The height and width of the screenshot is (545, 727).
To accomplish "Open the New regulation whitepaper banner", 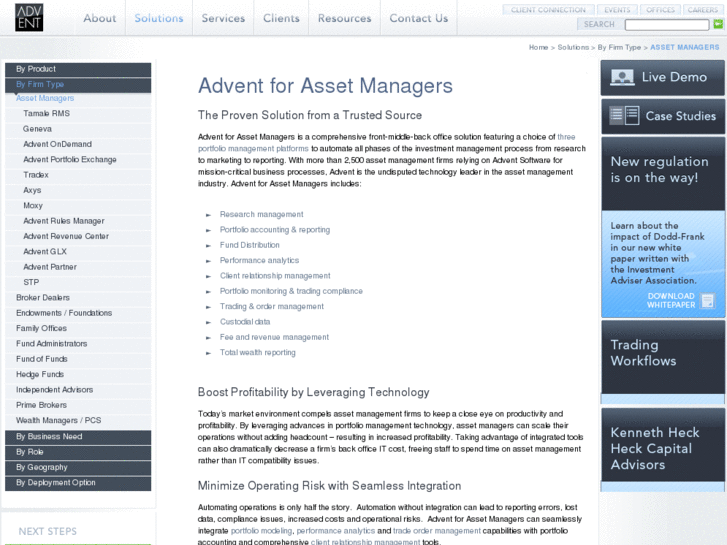I will 663,227.
